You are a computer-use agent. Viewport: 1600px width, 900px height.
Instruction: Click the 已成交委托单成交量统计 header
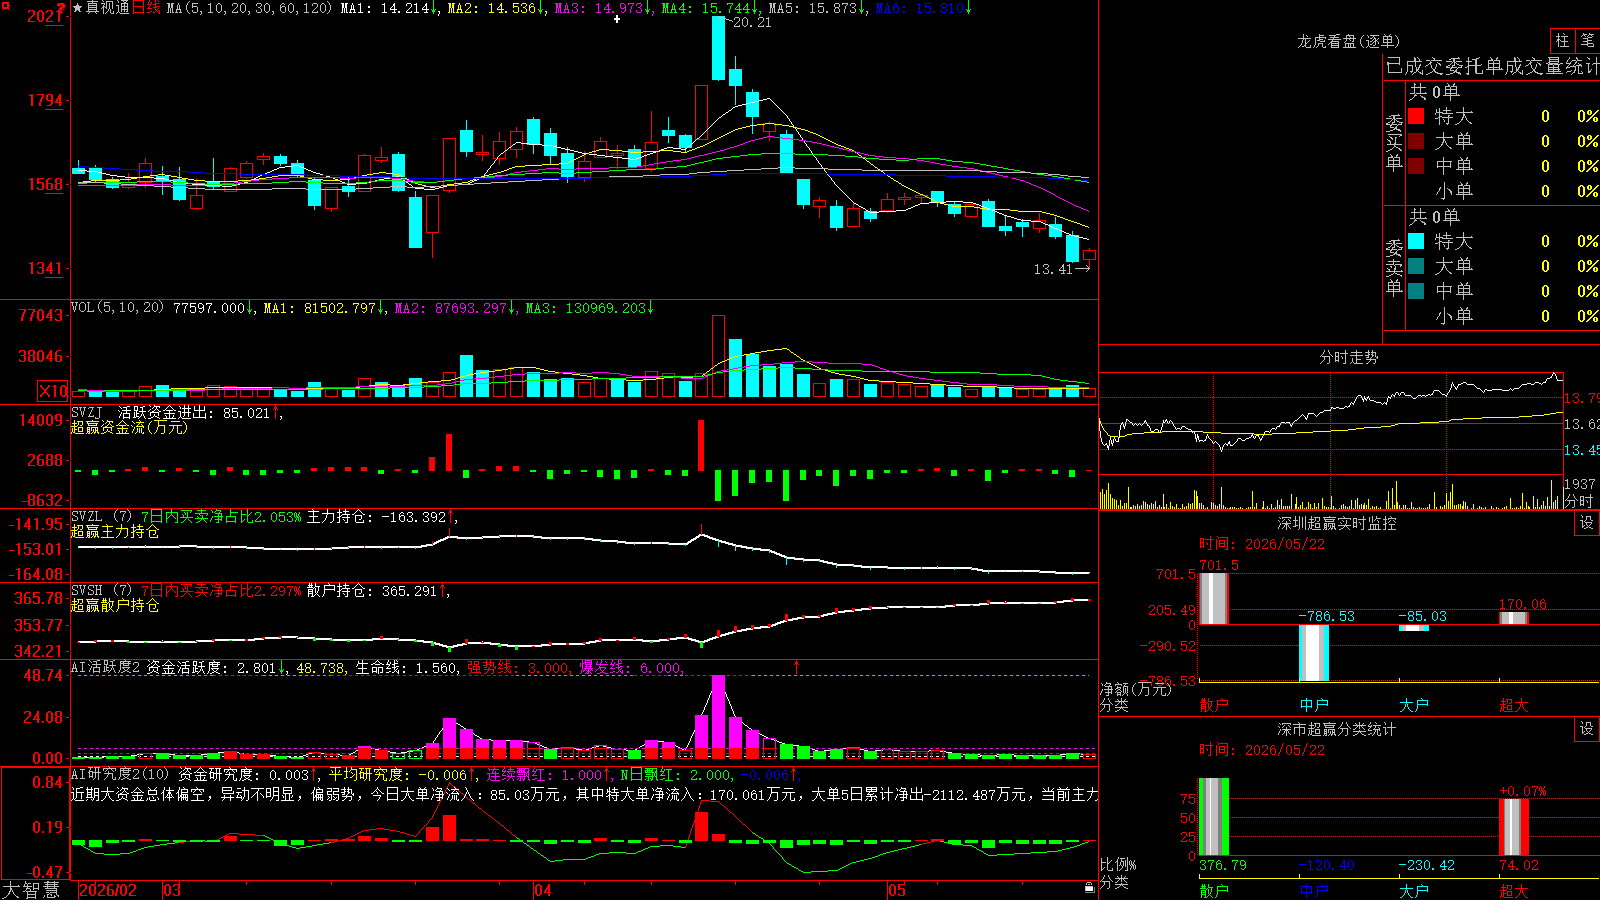pos(1492,66)
